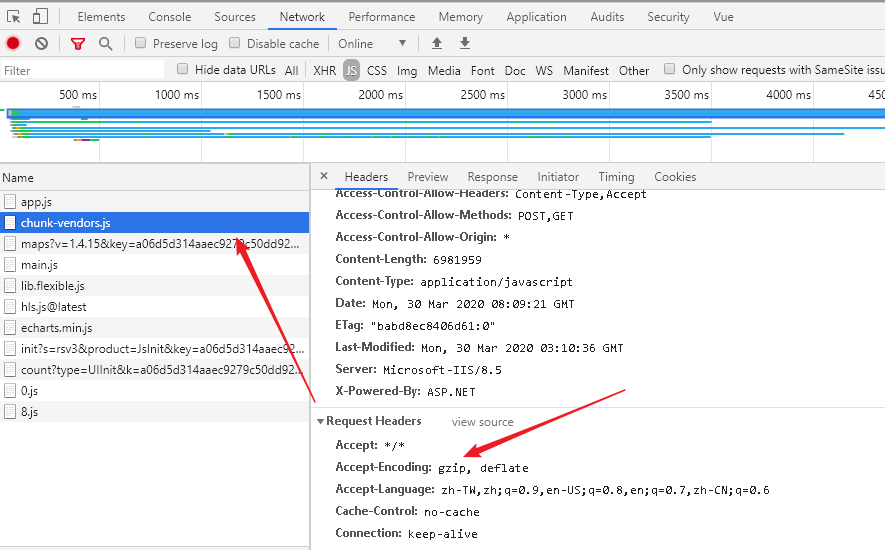The height and width of the screenshot is (550, 885).
Task: Select the echarts.min.js request
Action: click(x=155, y=328)
